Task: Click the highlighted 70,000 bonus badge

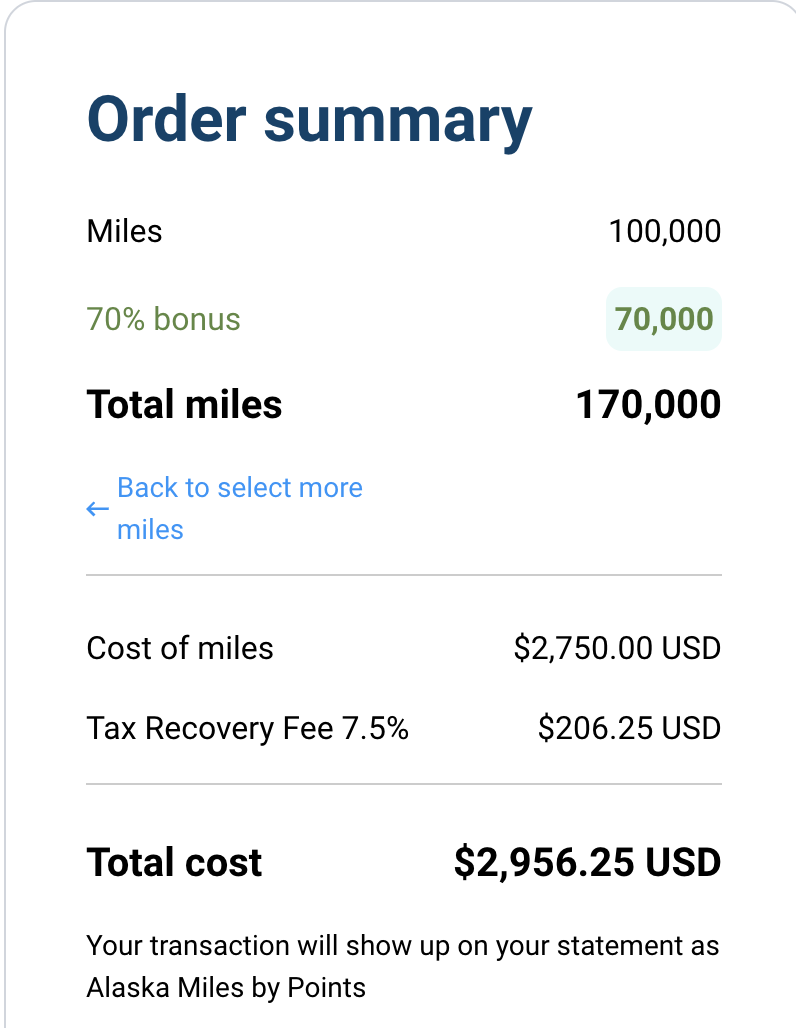Action: click(x=664, y=319)
